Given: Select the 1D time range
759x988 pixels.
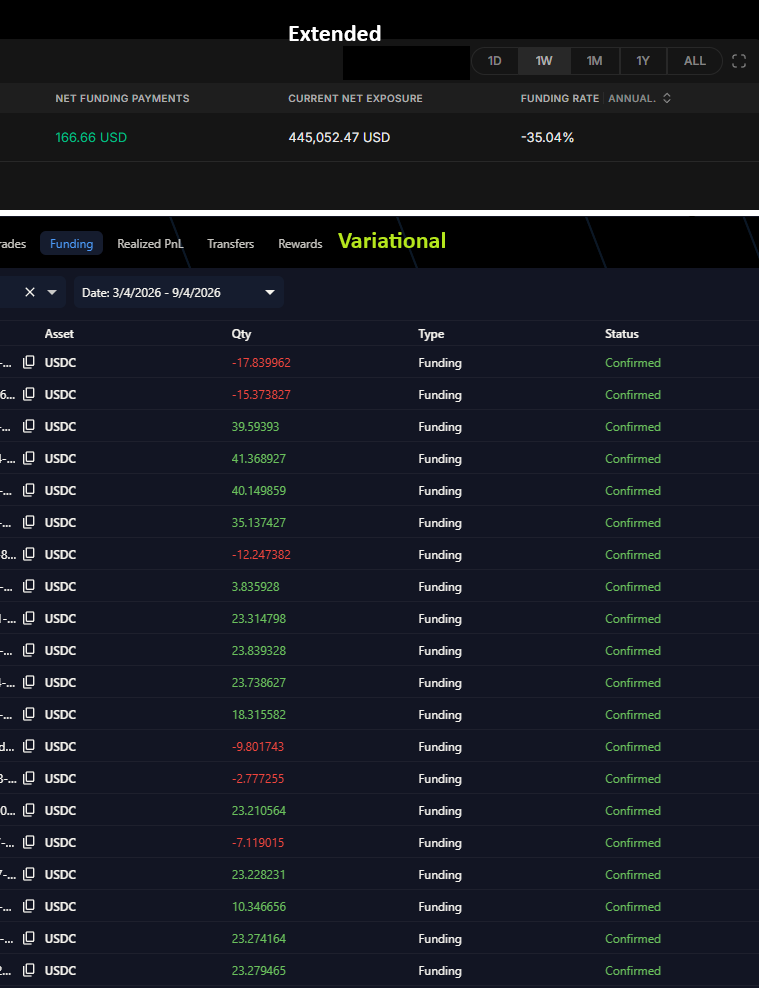Looking at the screenshot, I should coord(494,61).
